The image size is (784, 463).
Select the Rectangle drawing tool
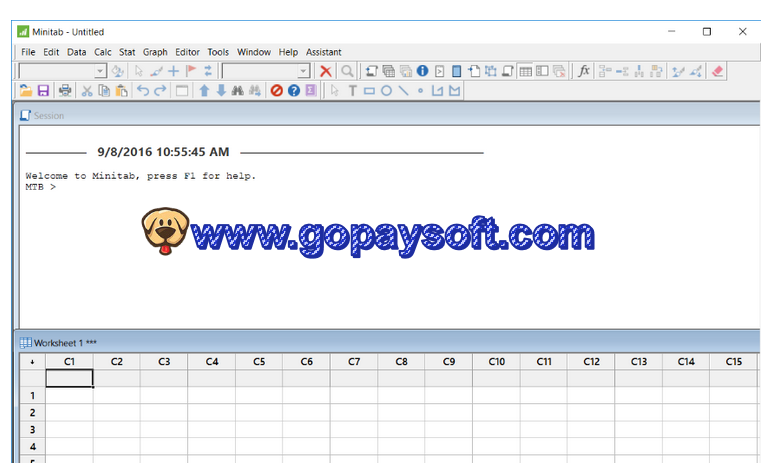click(x=370, y=90)
